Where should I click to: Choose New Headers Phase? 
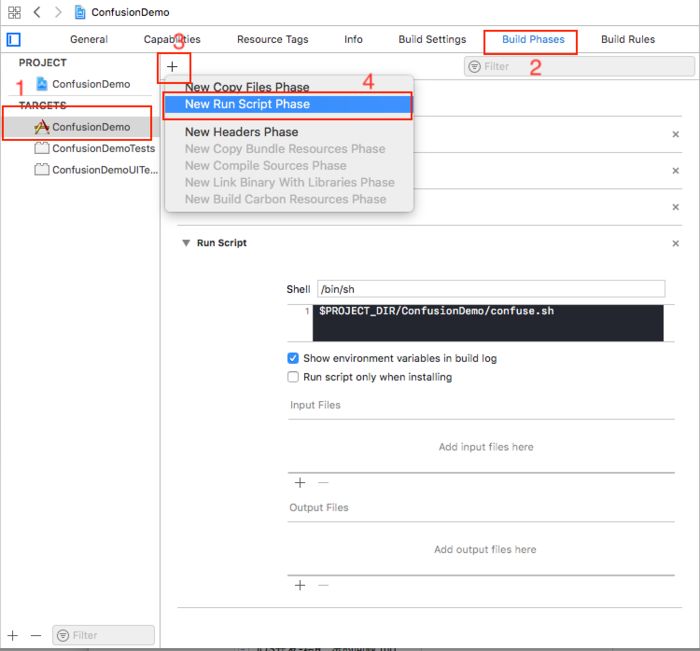click(x=242, y=132)
